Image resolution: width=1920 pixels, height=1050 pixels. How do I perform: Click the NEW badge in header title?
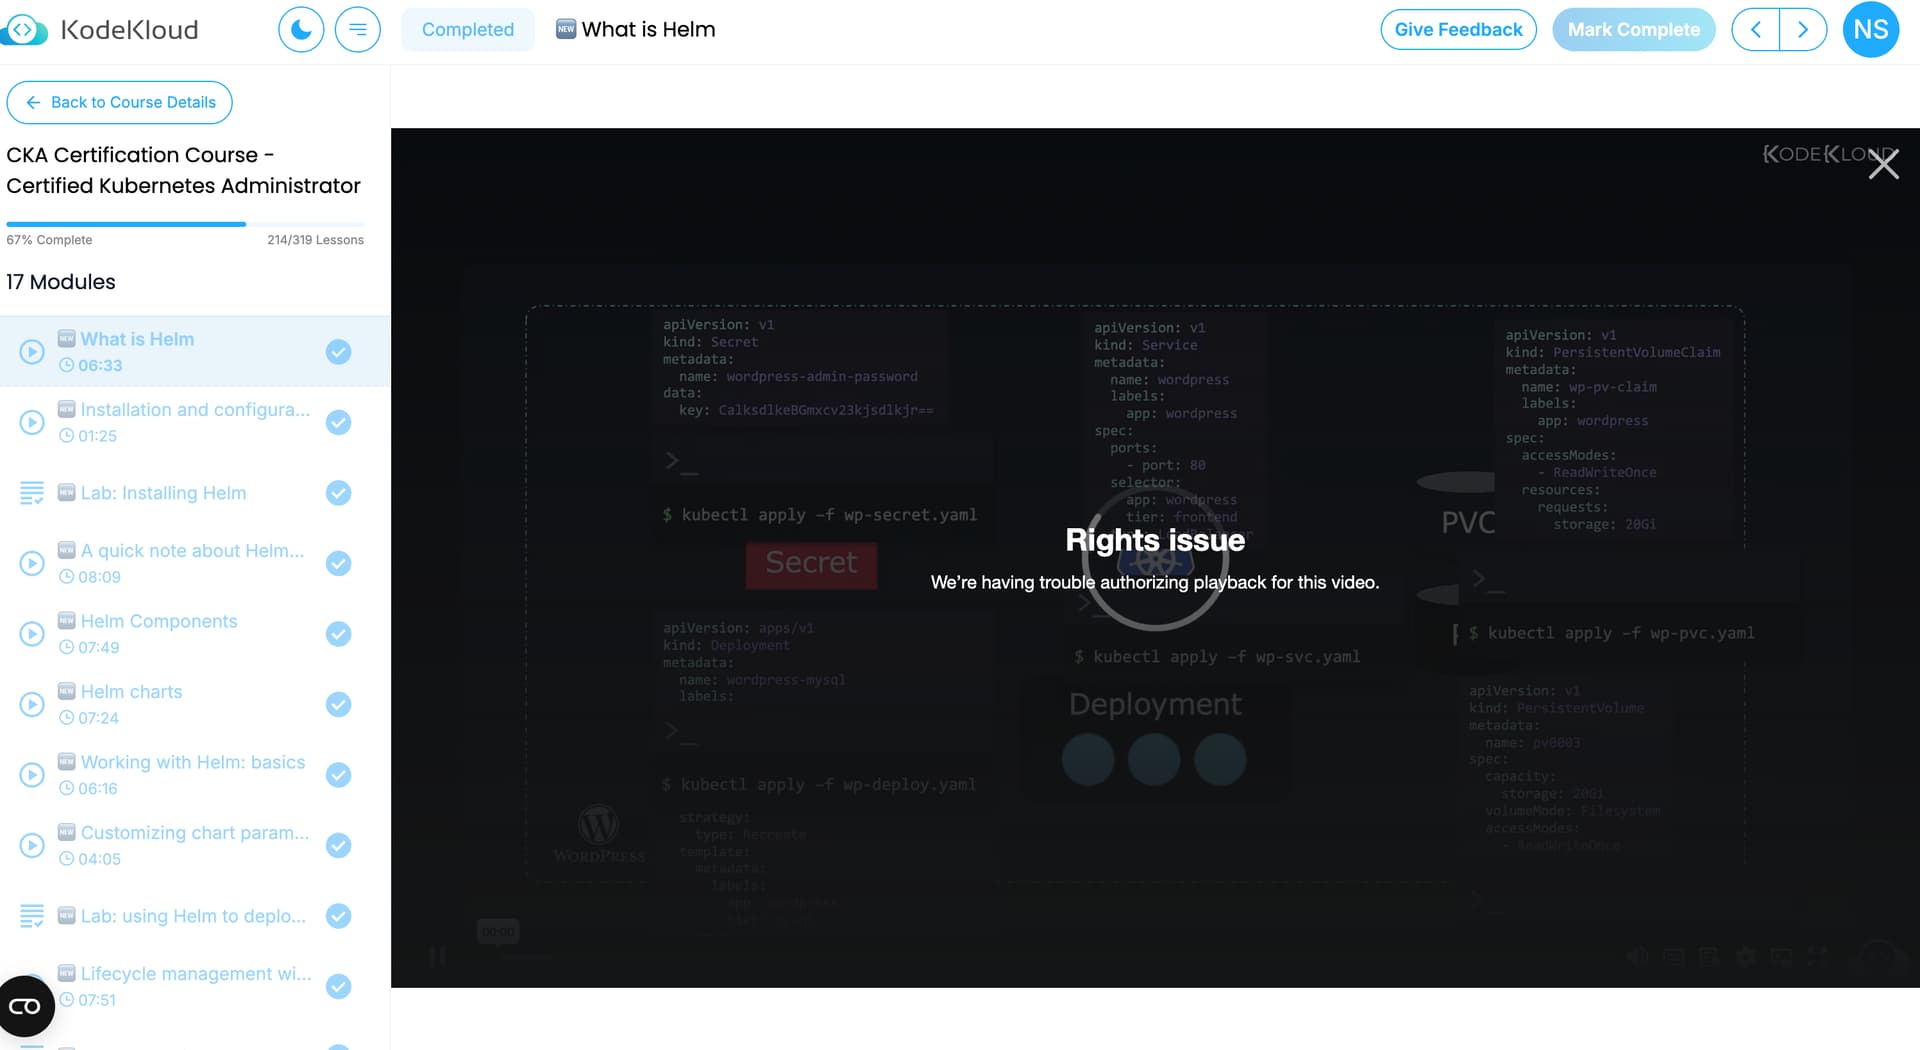click(x=566, y=29)
